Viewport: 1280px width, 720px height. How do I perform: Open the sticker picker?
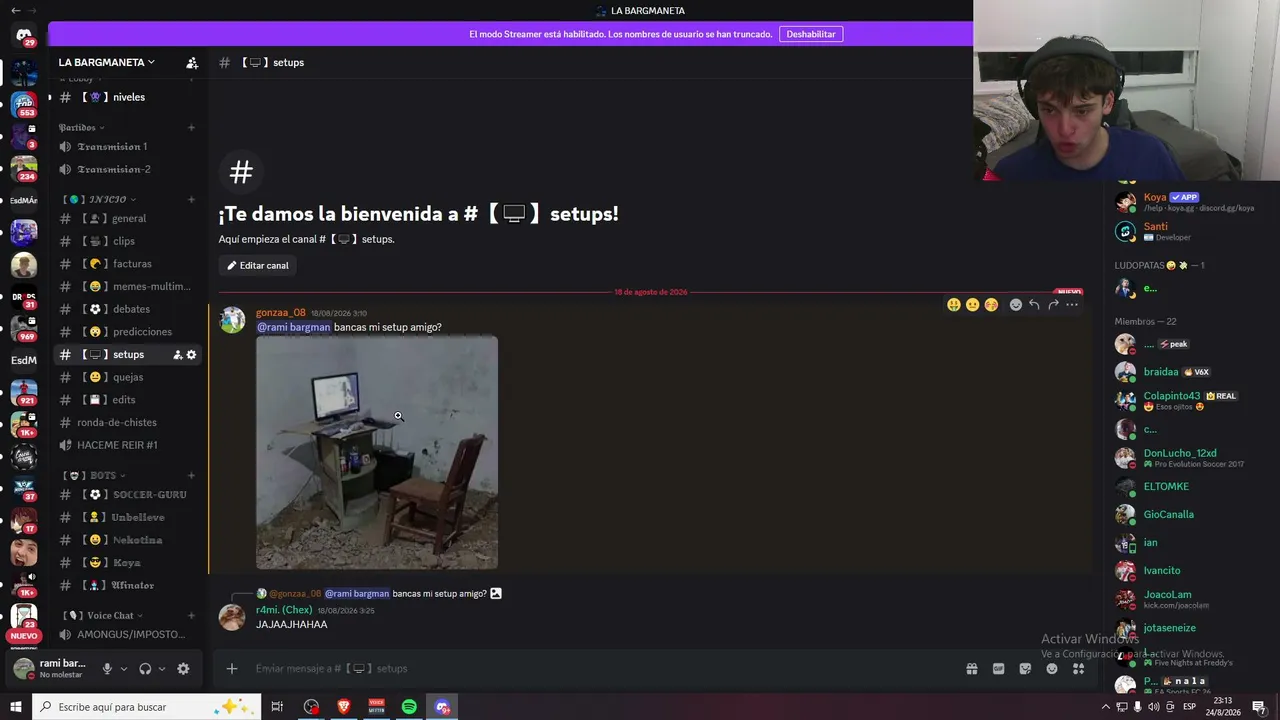1025,668
